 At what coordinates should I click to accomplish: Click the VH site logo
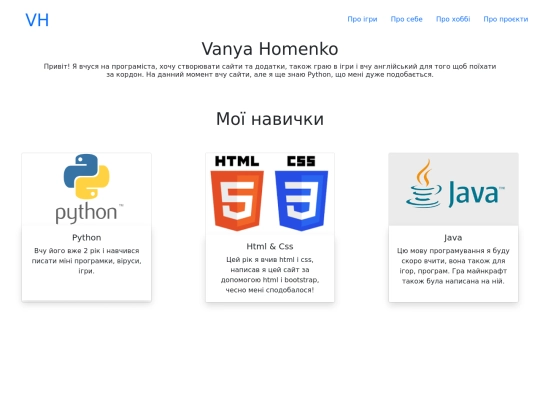37,20
